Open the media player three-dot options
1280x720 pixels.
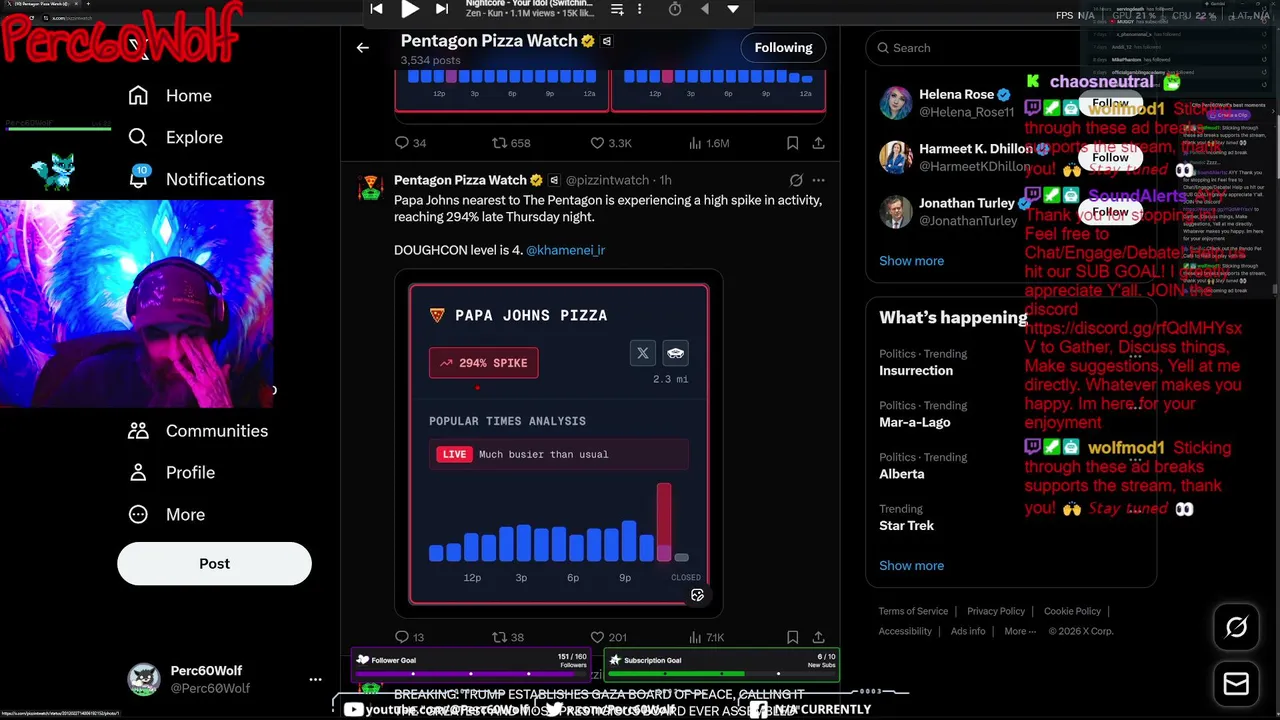[x=641, y=9]
